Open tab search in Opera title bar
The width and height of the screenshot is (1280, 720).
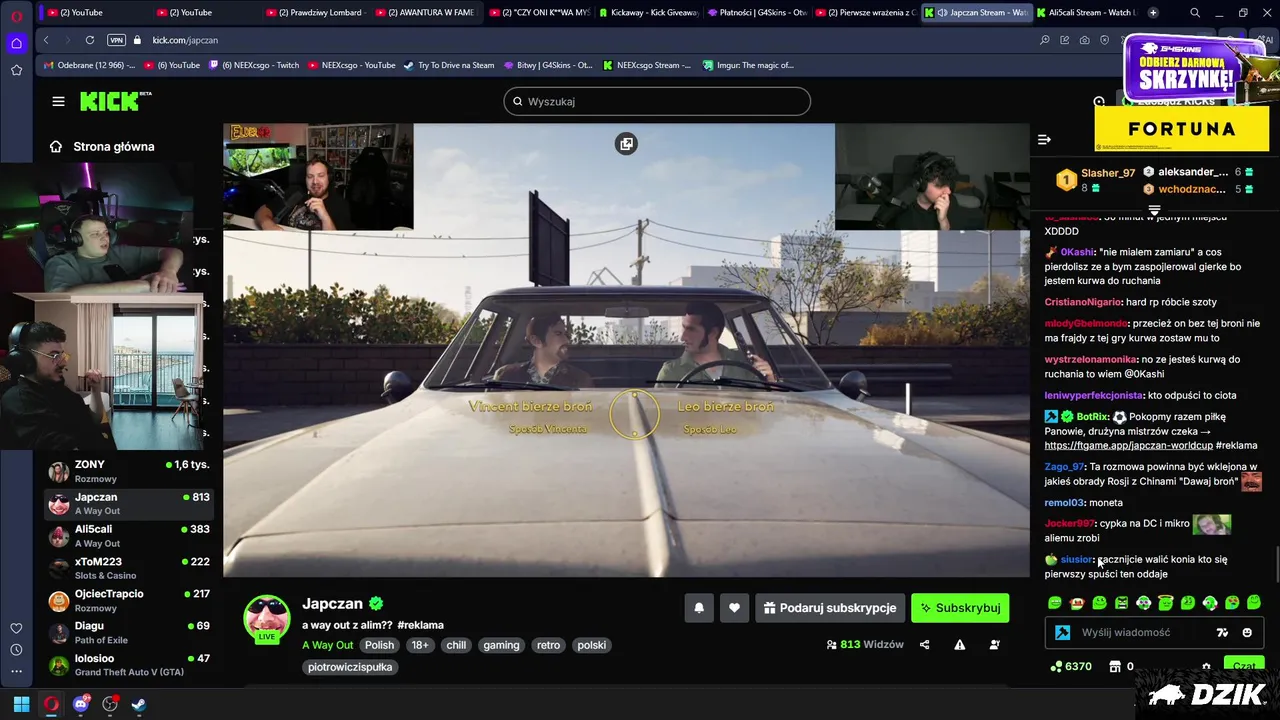(x=1195, y=12)
